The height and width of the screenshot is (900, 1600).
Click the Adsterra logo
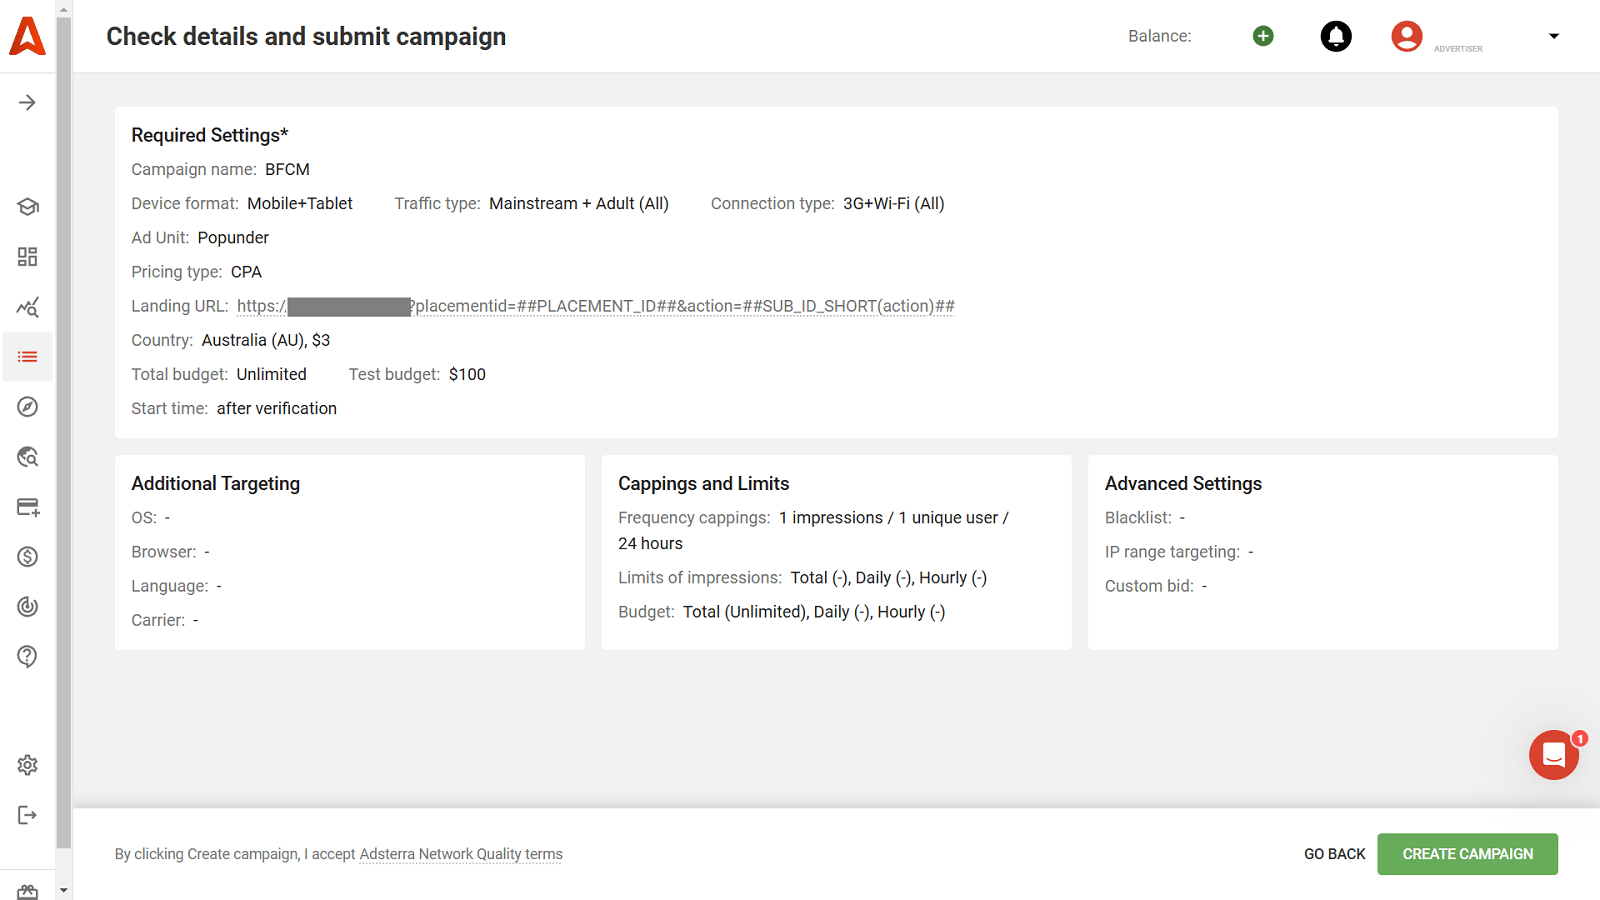pyautogui.click(x=27, y=36)
